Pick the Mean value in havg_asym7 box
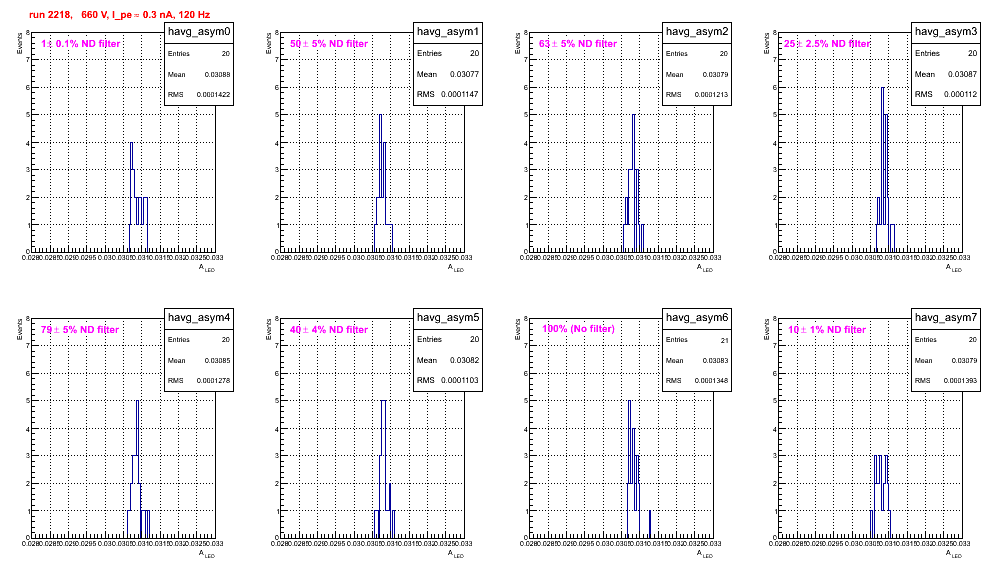 [x=964, y=361]
